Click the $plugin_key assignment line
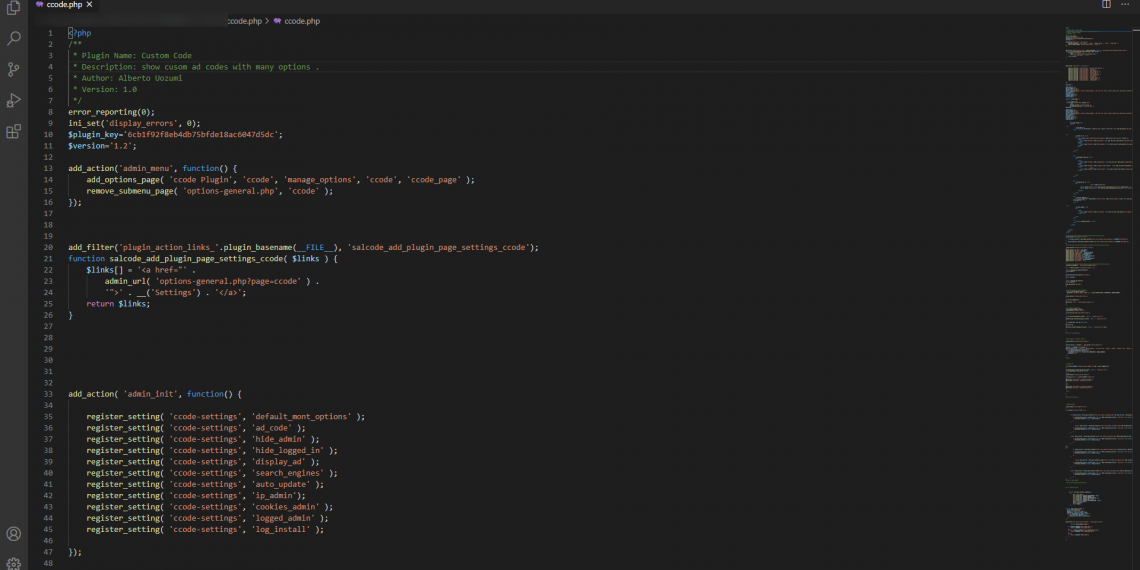Screen dimensions: 1140x570 175,135
